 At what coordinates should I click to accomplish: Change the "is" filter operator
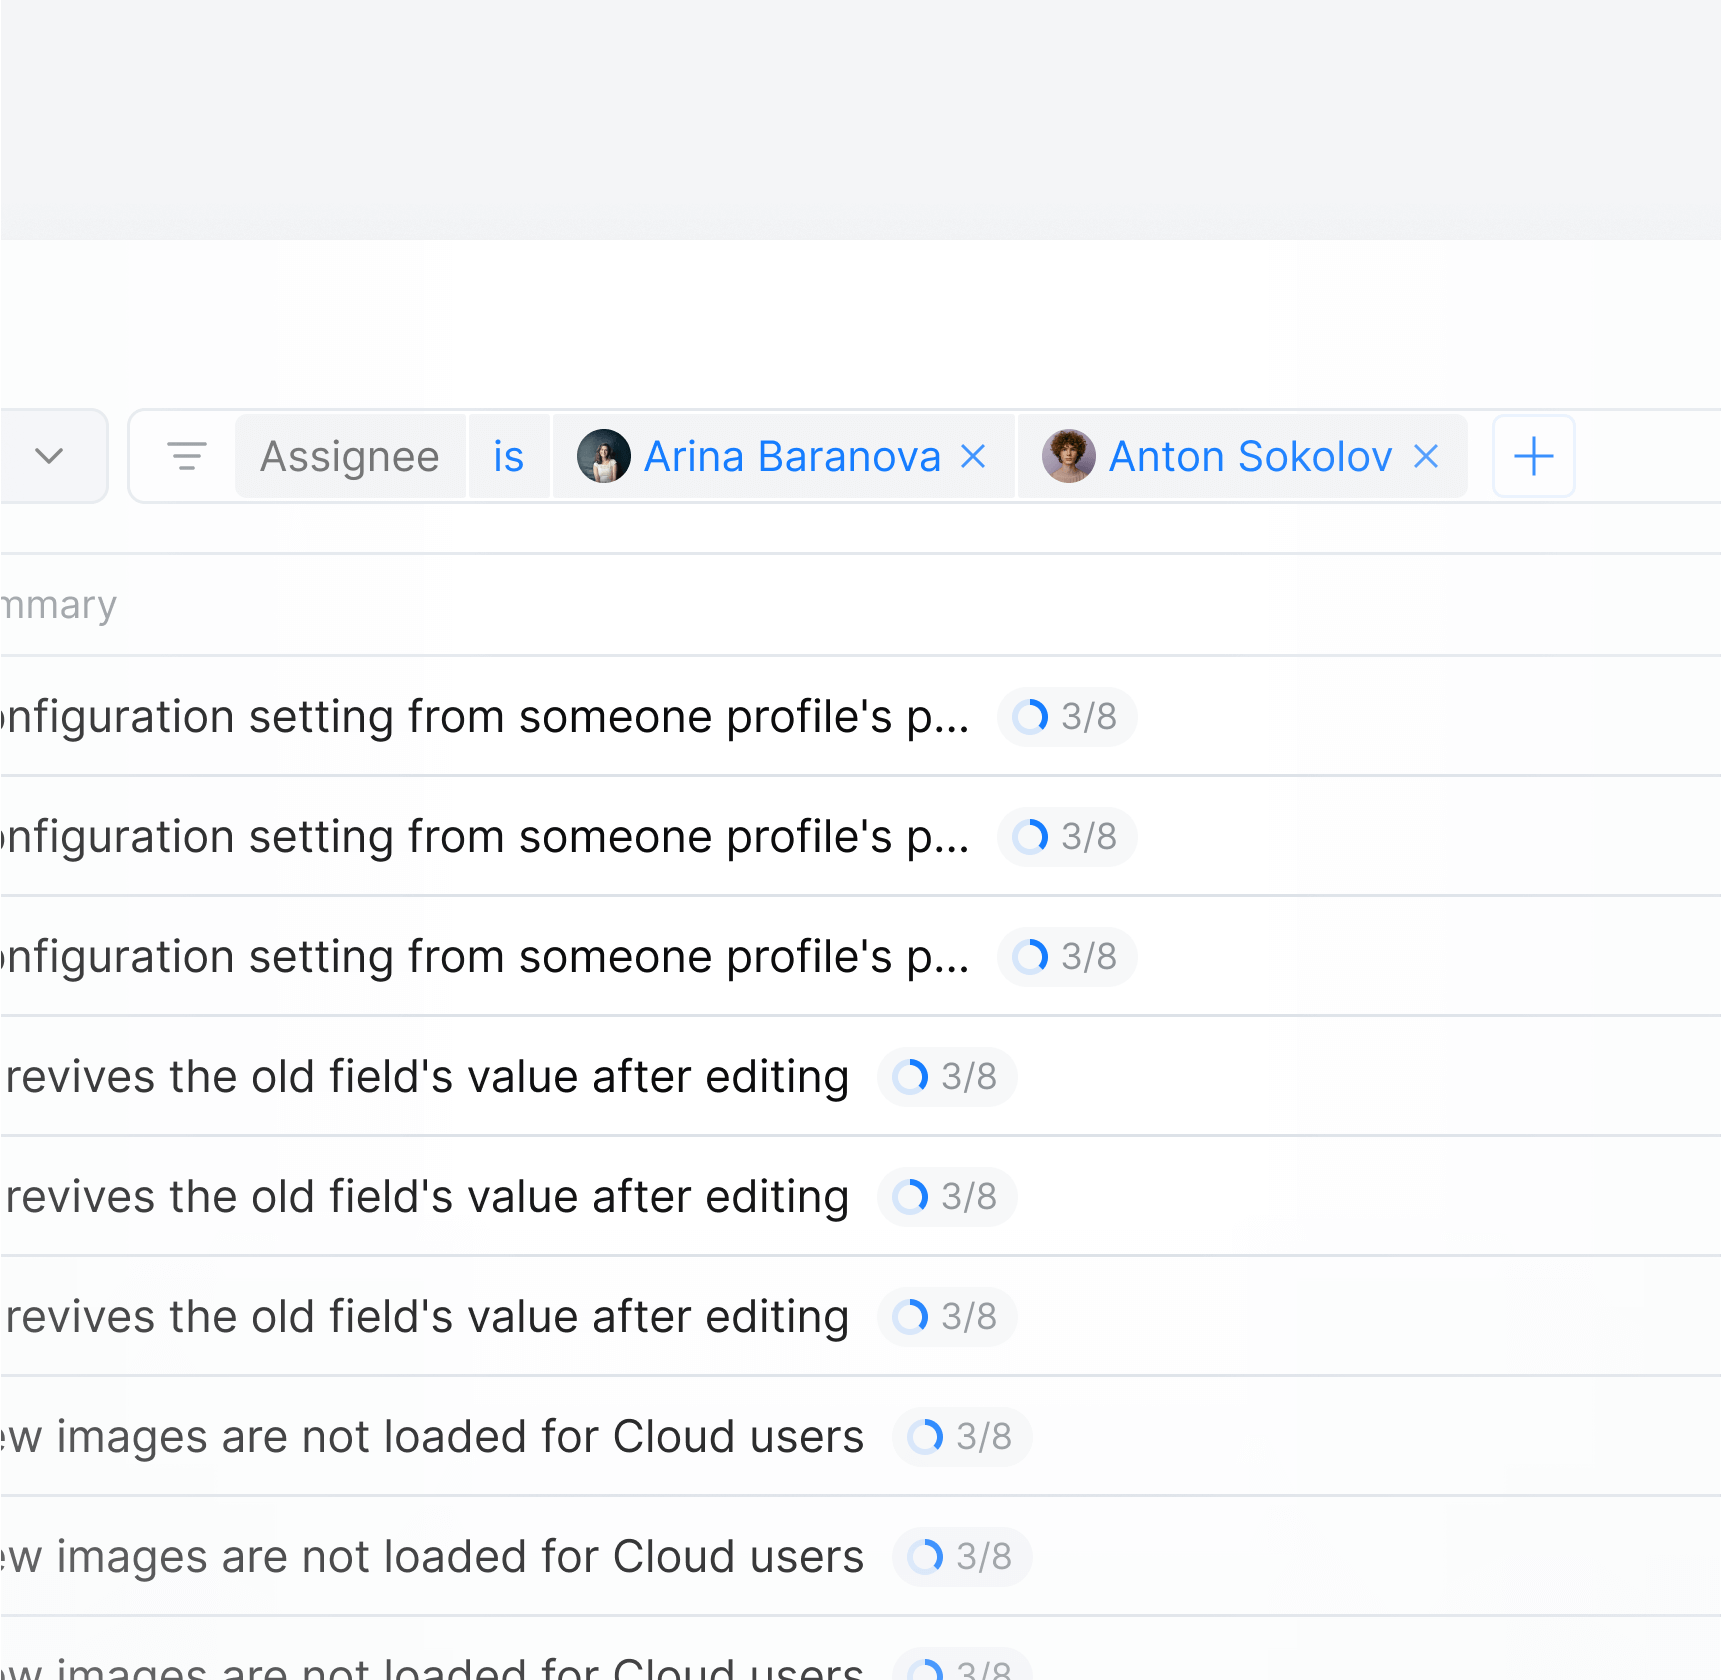(508, 457)
